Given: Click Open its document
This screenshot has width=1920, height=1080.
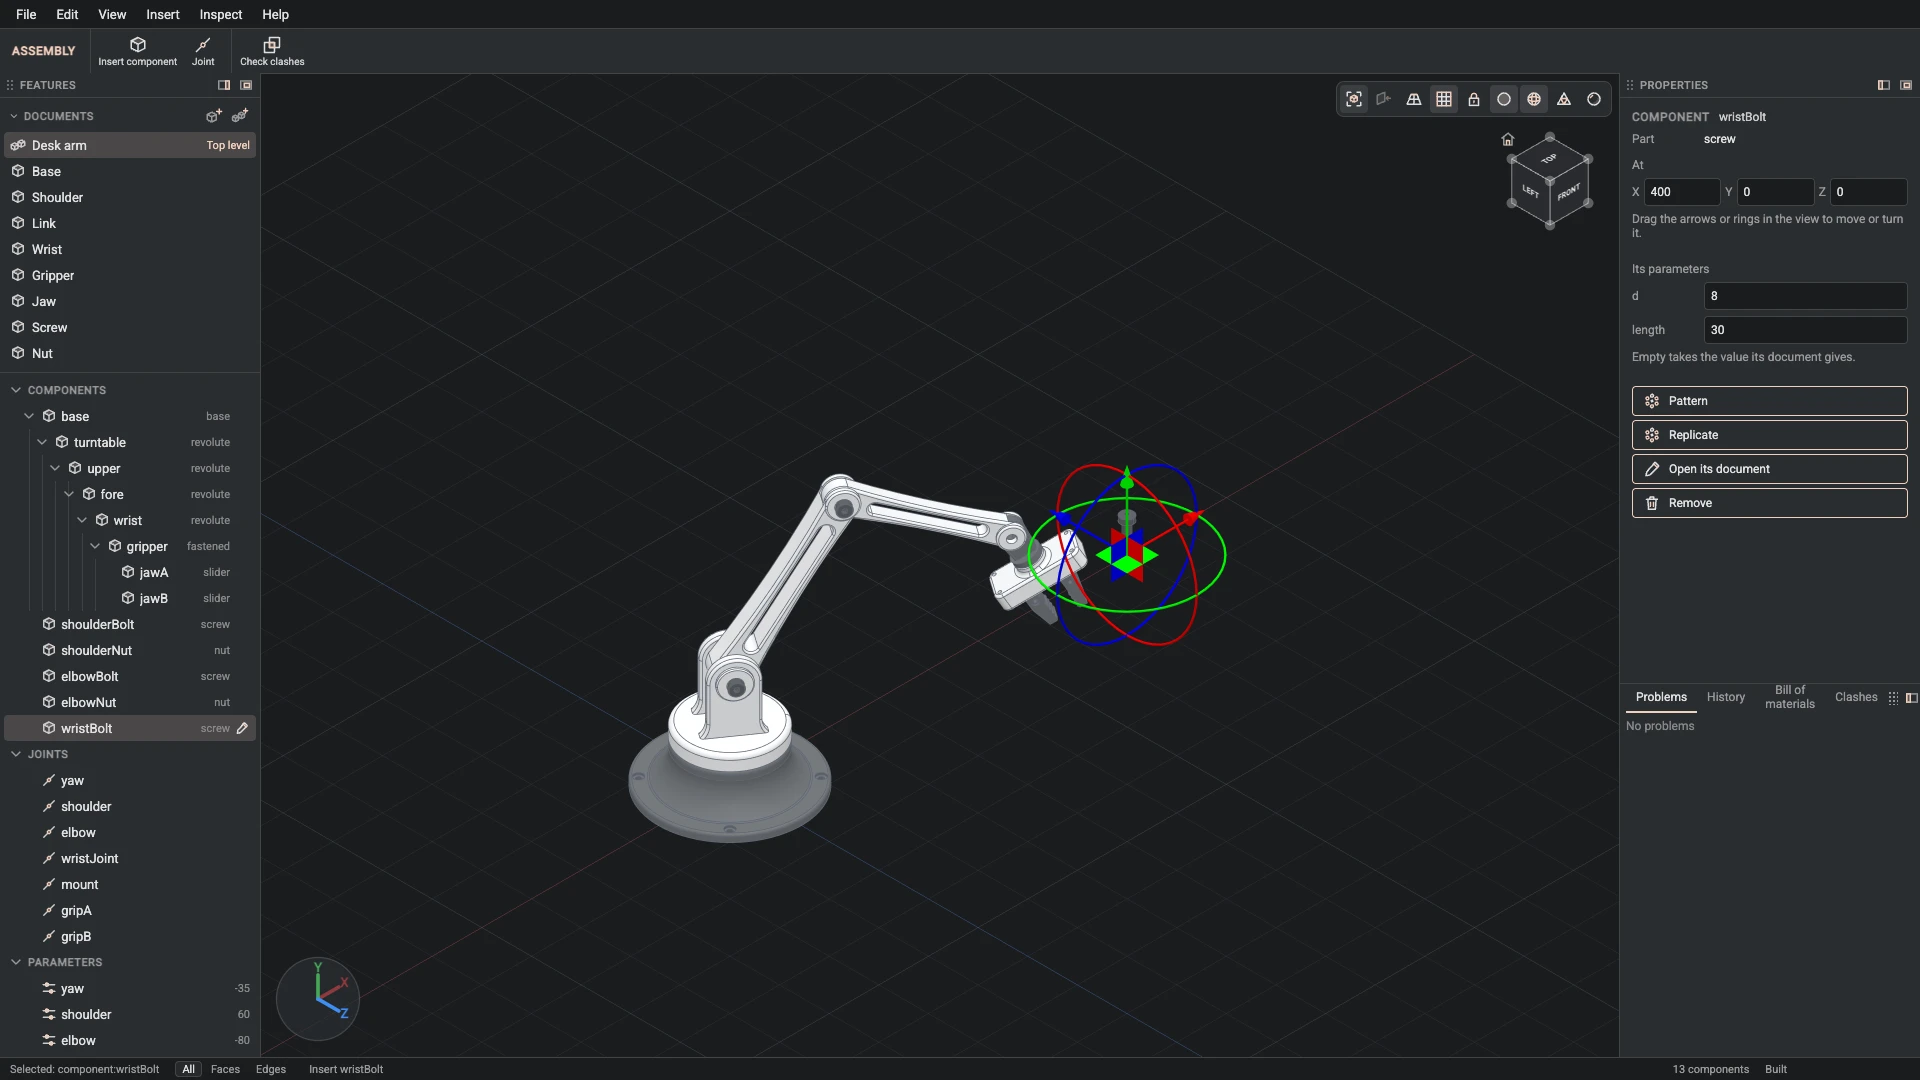Looking at the screenshot, I should pos(1769,469).
